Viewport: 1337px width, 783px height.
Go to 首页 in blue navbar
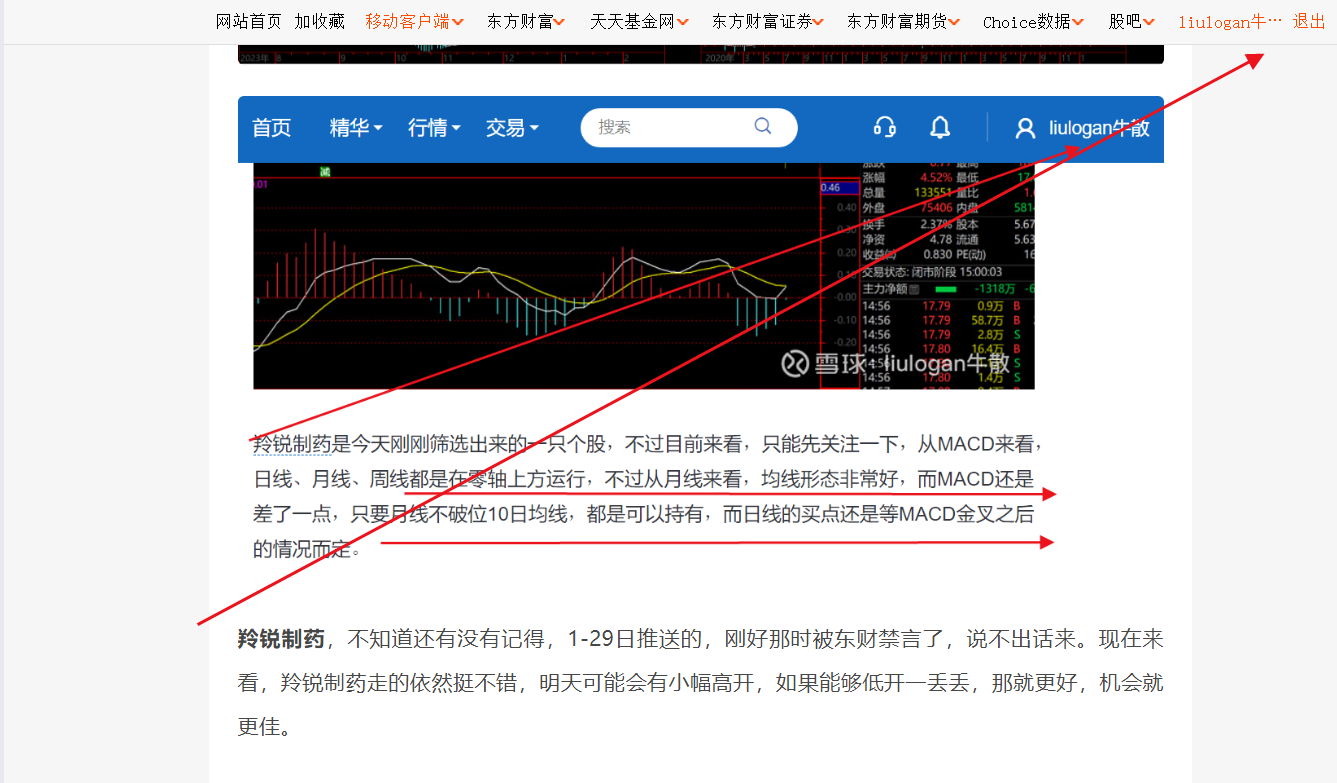(271, 128)
